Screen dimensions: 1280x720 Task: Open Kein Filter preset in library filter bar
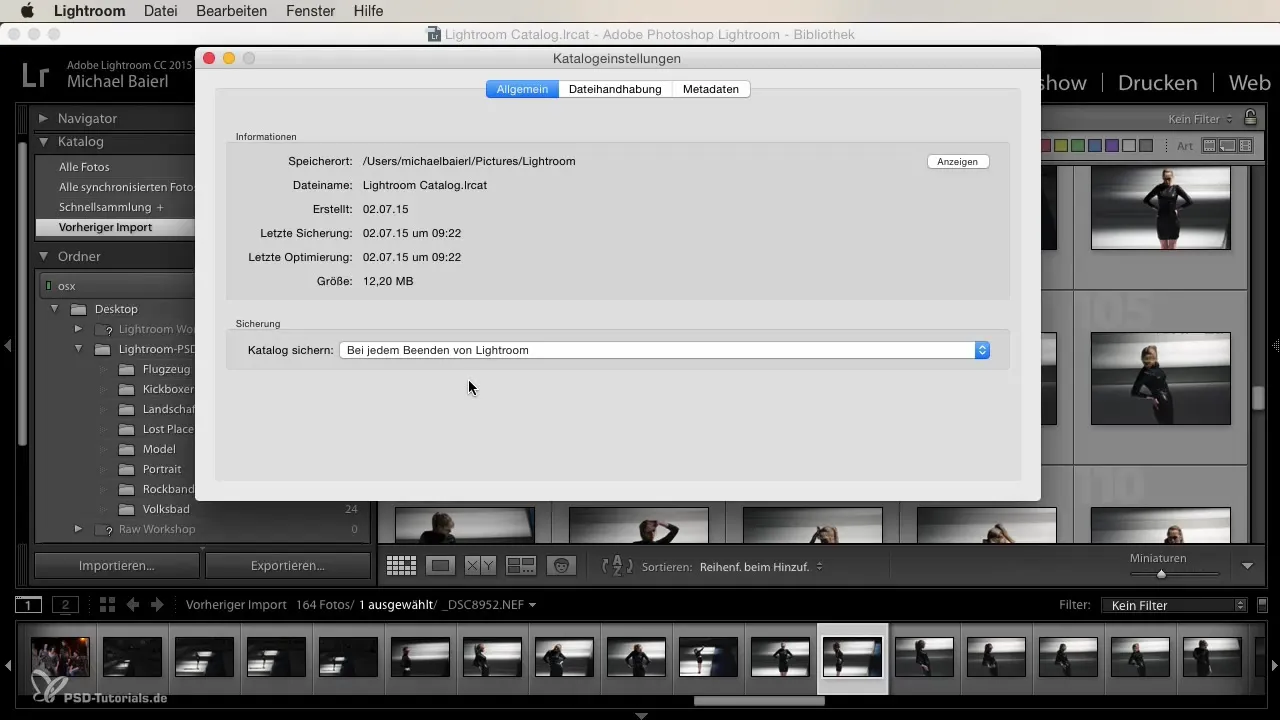[x=1200, y=119]
